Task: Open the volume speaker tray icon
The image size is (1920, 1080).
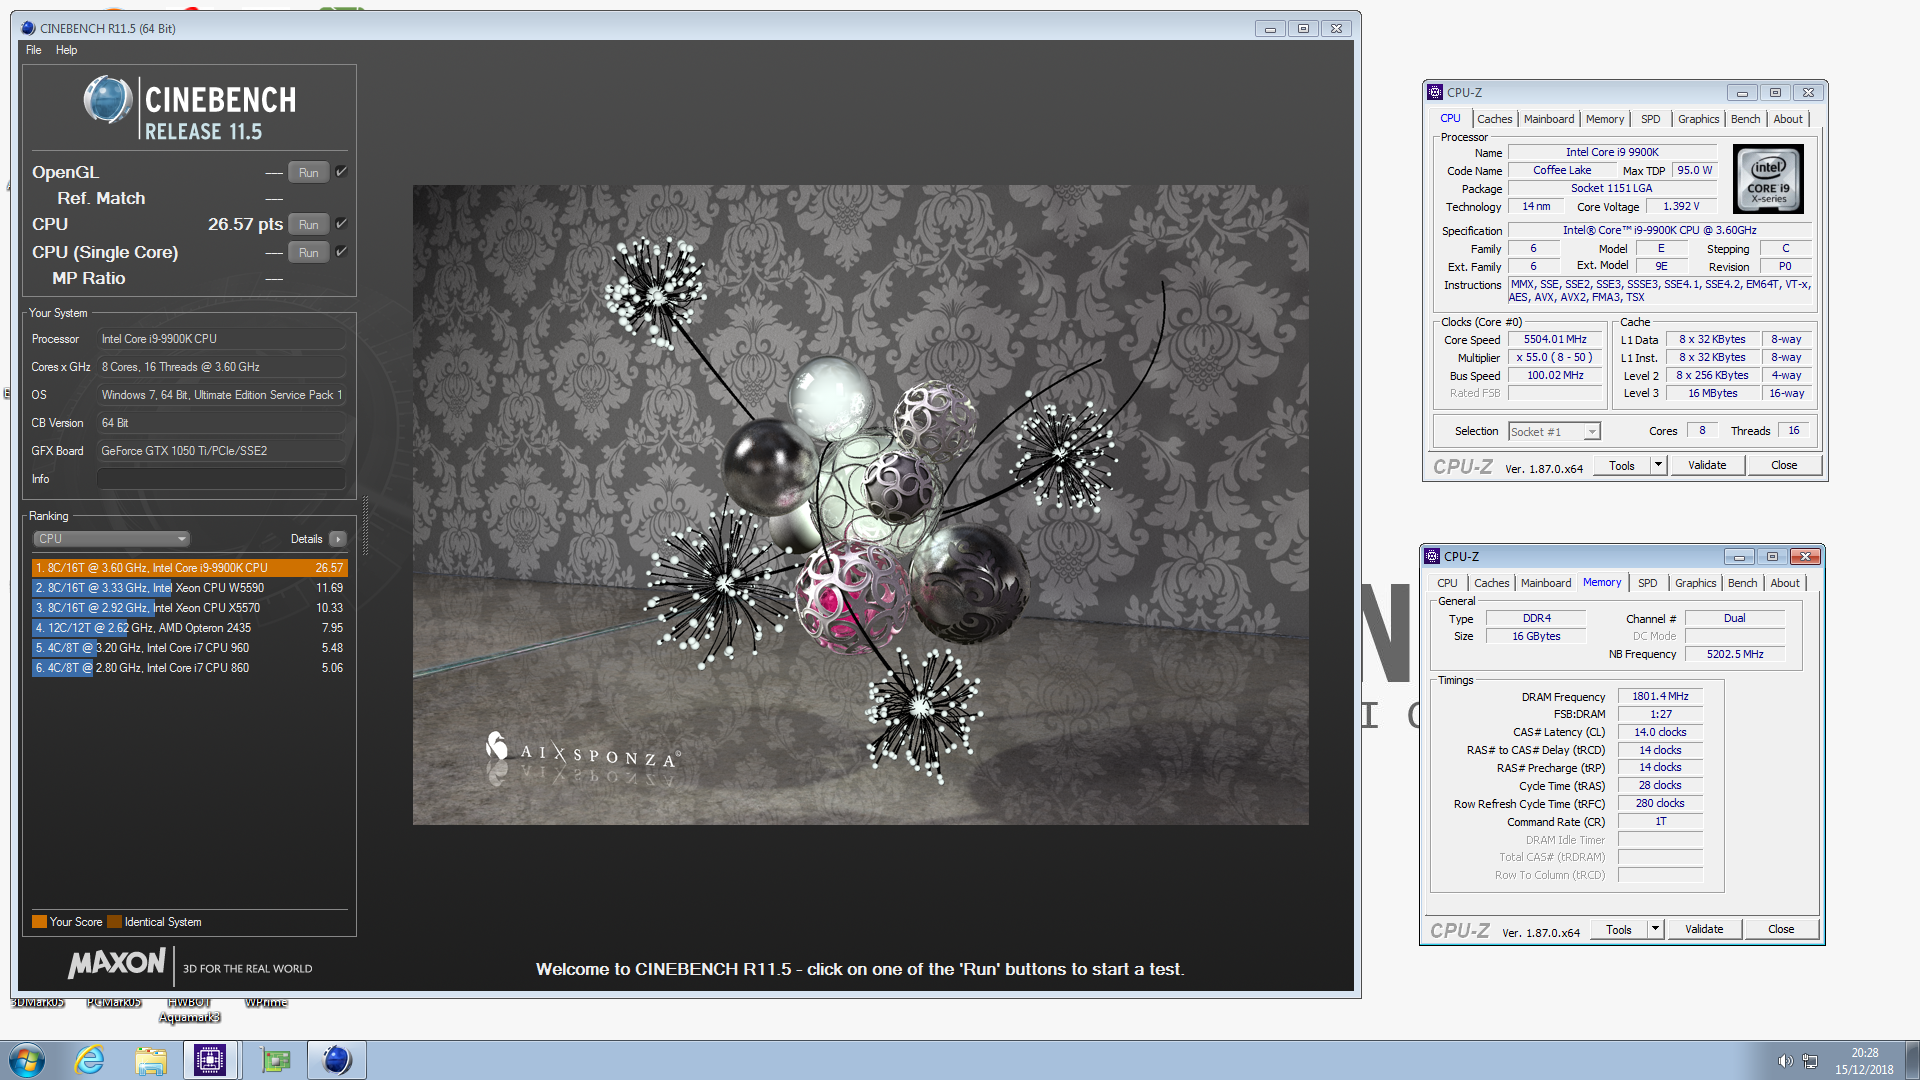Action: [x=1785, y=1061]
